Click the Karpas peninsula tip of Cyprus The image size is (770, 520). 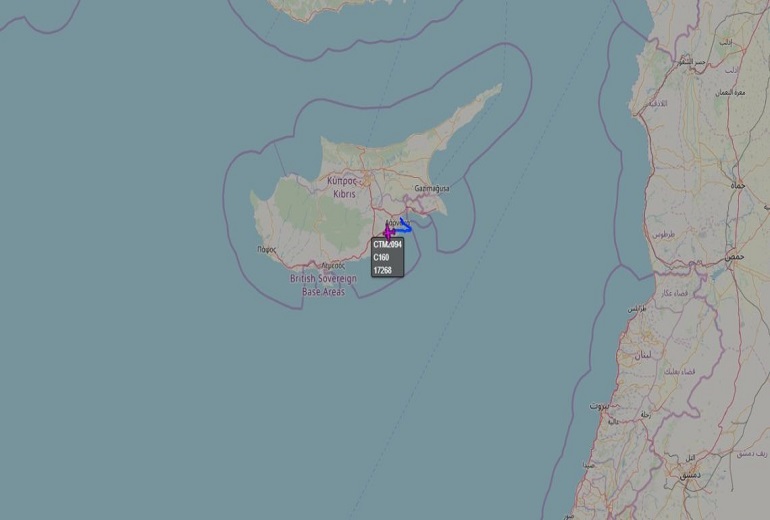point(500,85)
